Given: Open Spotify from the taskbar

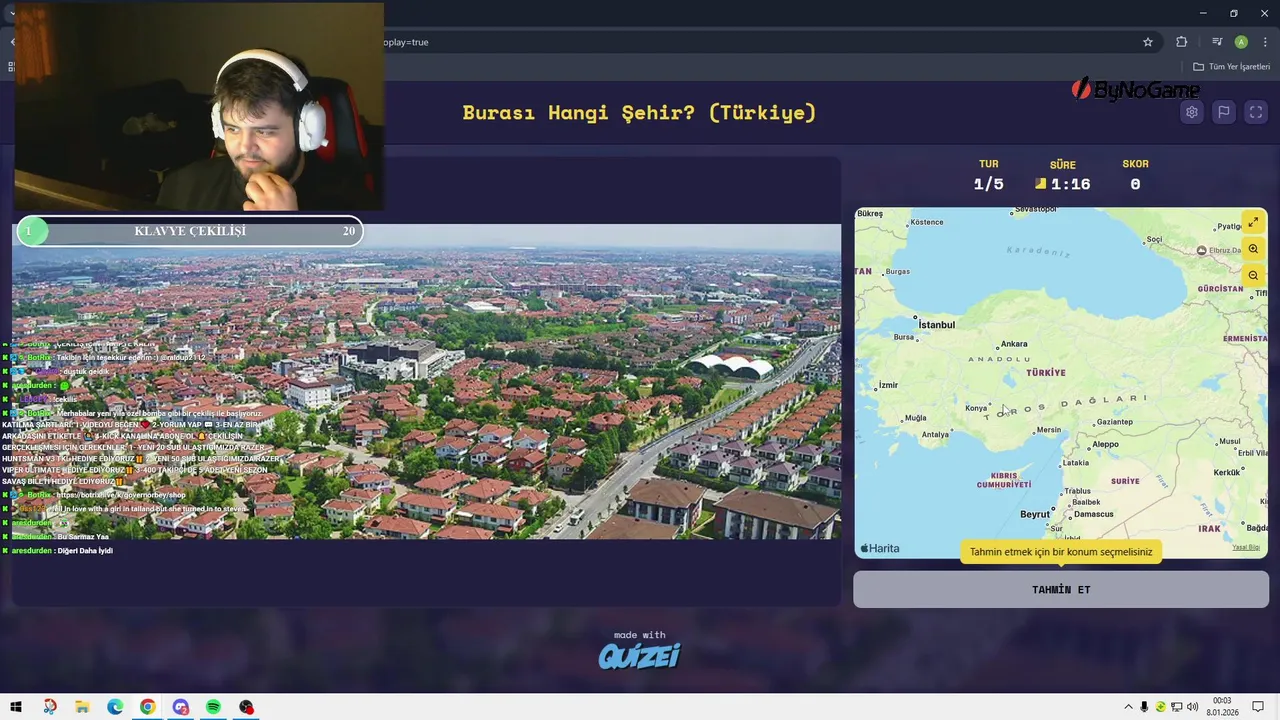Looking at the screenshot, I should (213, 707).
